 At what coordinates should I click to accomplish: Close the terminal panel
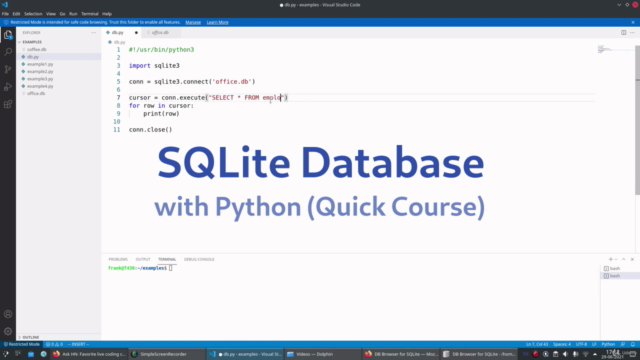pyautogui.click(x=632, y=259)
